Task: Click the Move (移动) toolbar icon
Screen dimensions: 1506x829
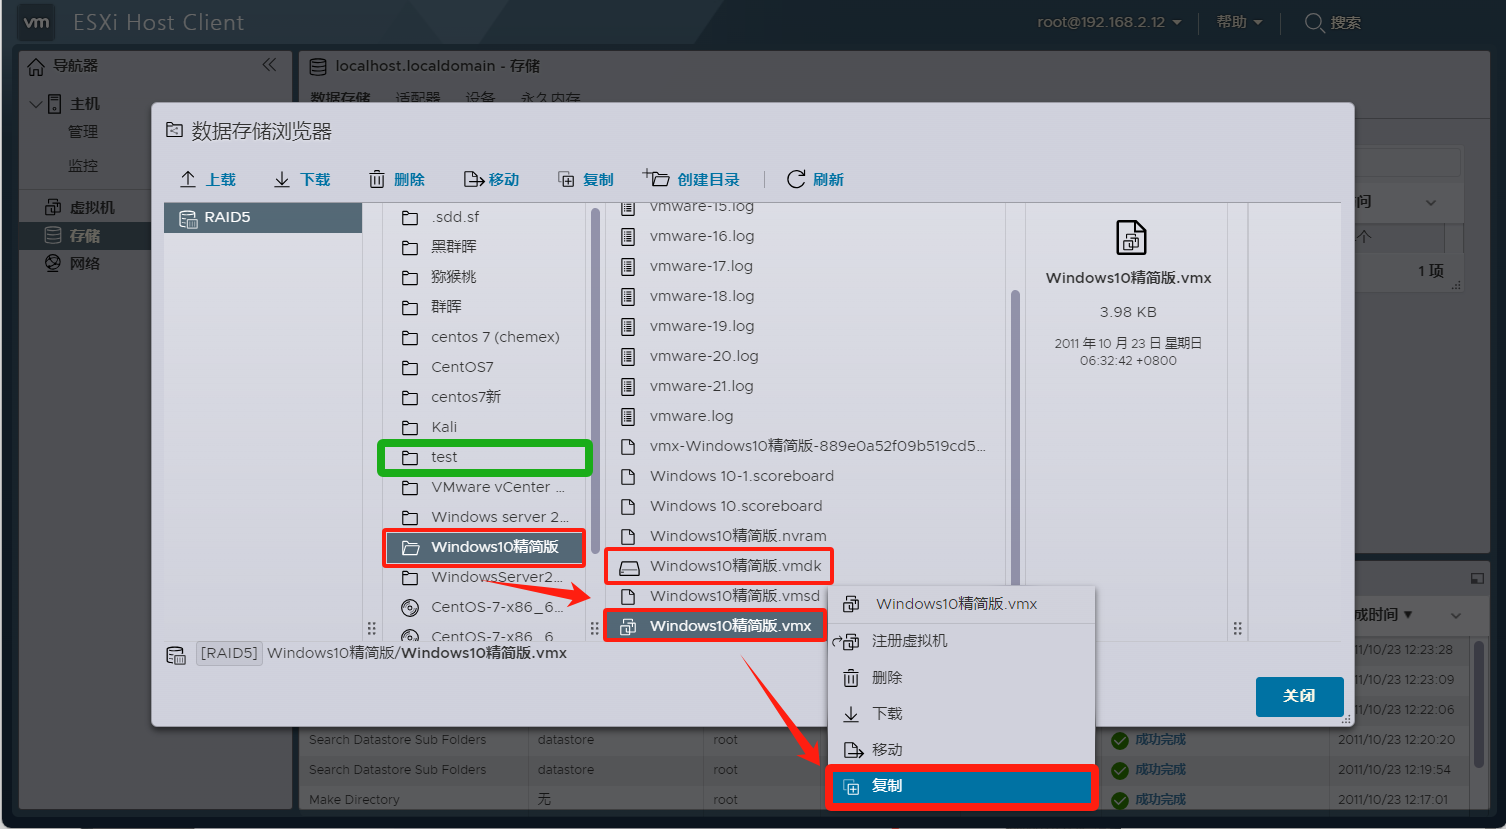Action: click(473, 179)
